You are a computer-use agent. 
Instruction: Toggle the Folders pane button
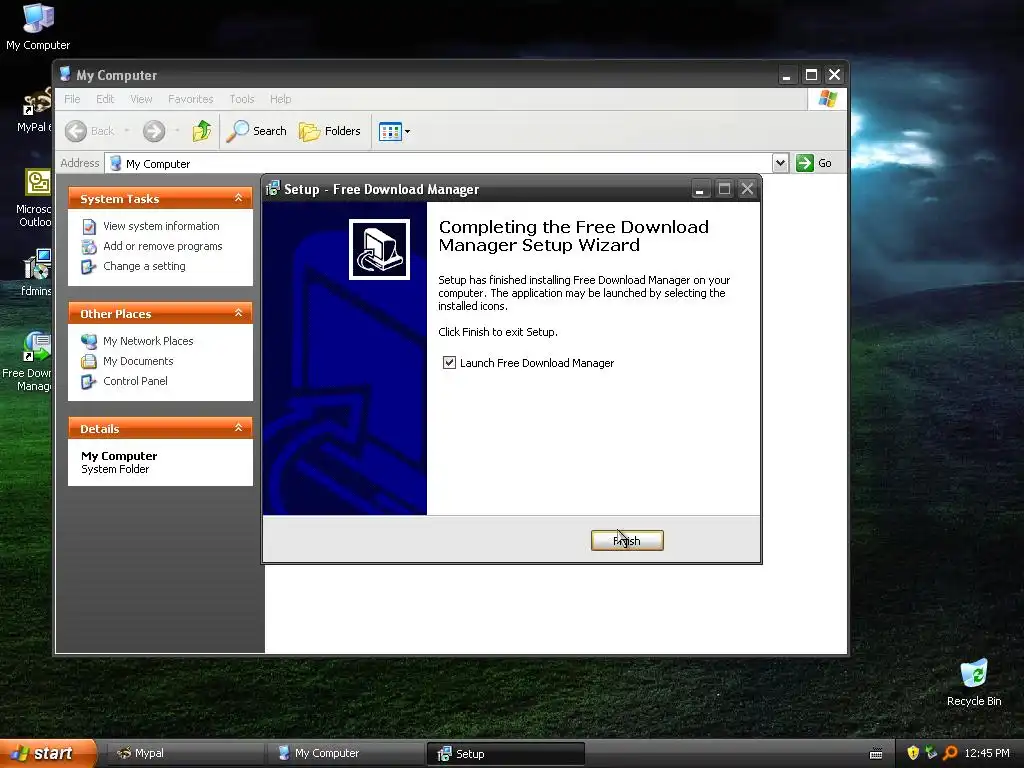330,131
